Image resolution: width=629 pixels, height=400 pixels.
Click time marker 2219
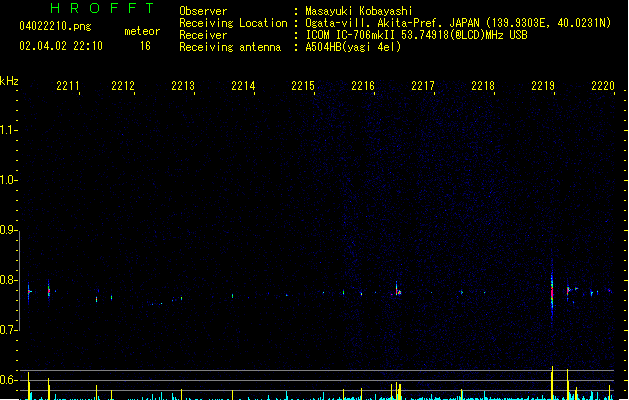[x=543, y=86]
